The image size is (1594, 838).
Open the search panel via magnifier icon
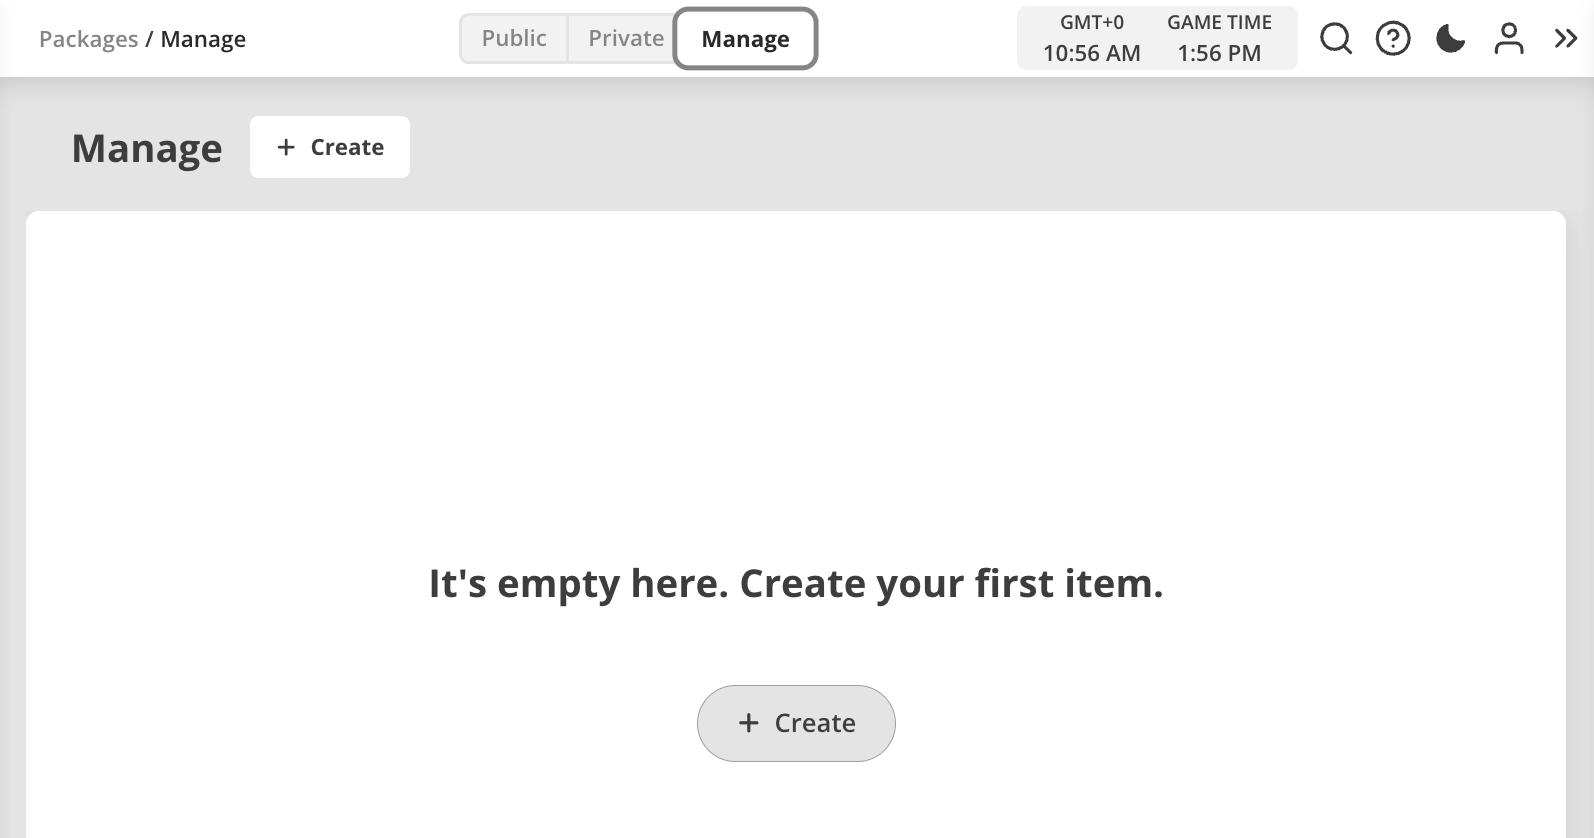click(x=1335, y=38)
